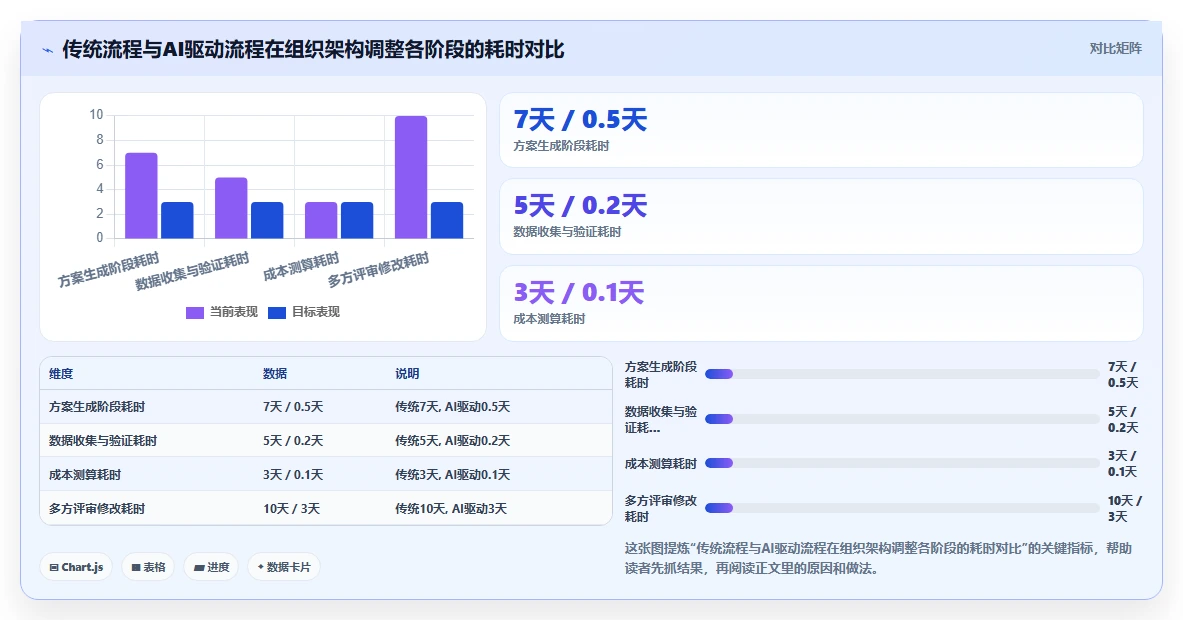Click the chart x-axis label 多方评审修改耗时

378,270
